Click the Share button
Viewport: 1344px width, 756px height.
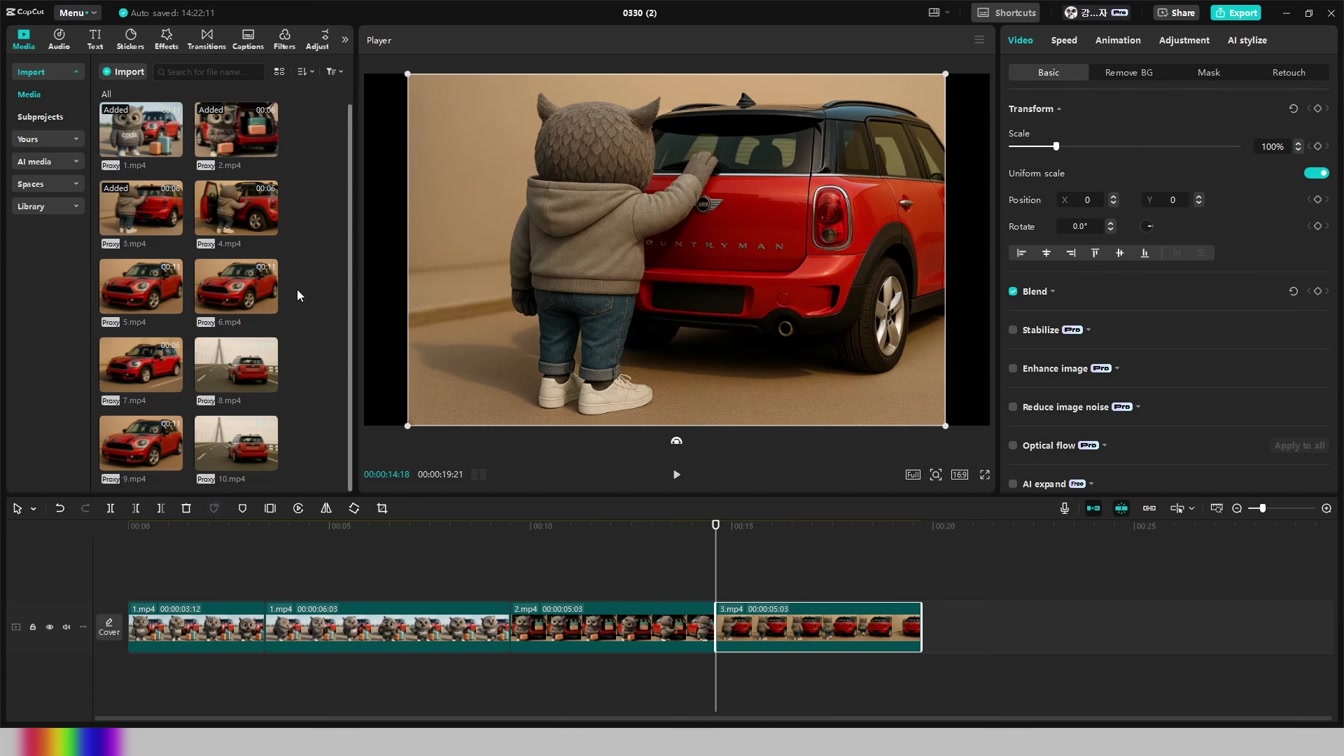pyautogui.click(x=1176, y=13)
